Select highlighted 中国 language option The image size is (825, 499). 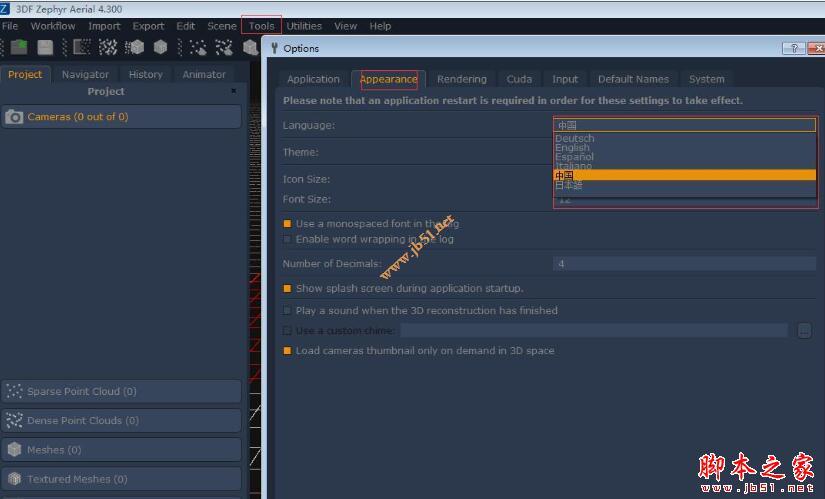tap(685, 175)
